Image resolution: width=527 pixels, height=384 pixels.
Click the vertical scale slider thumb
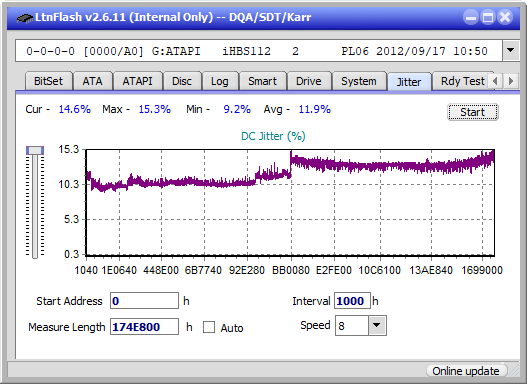35,150
